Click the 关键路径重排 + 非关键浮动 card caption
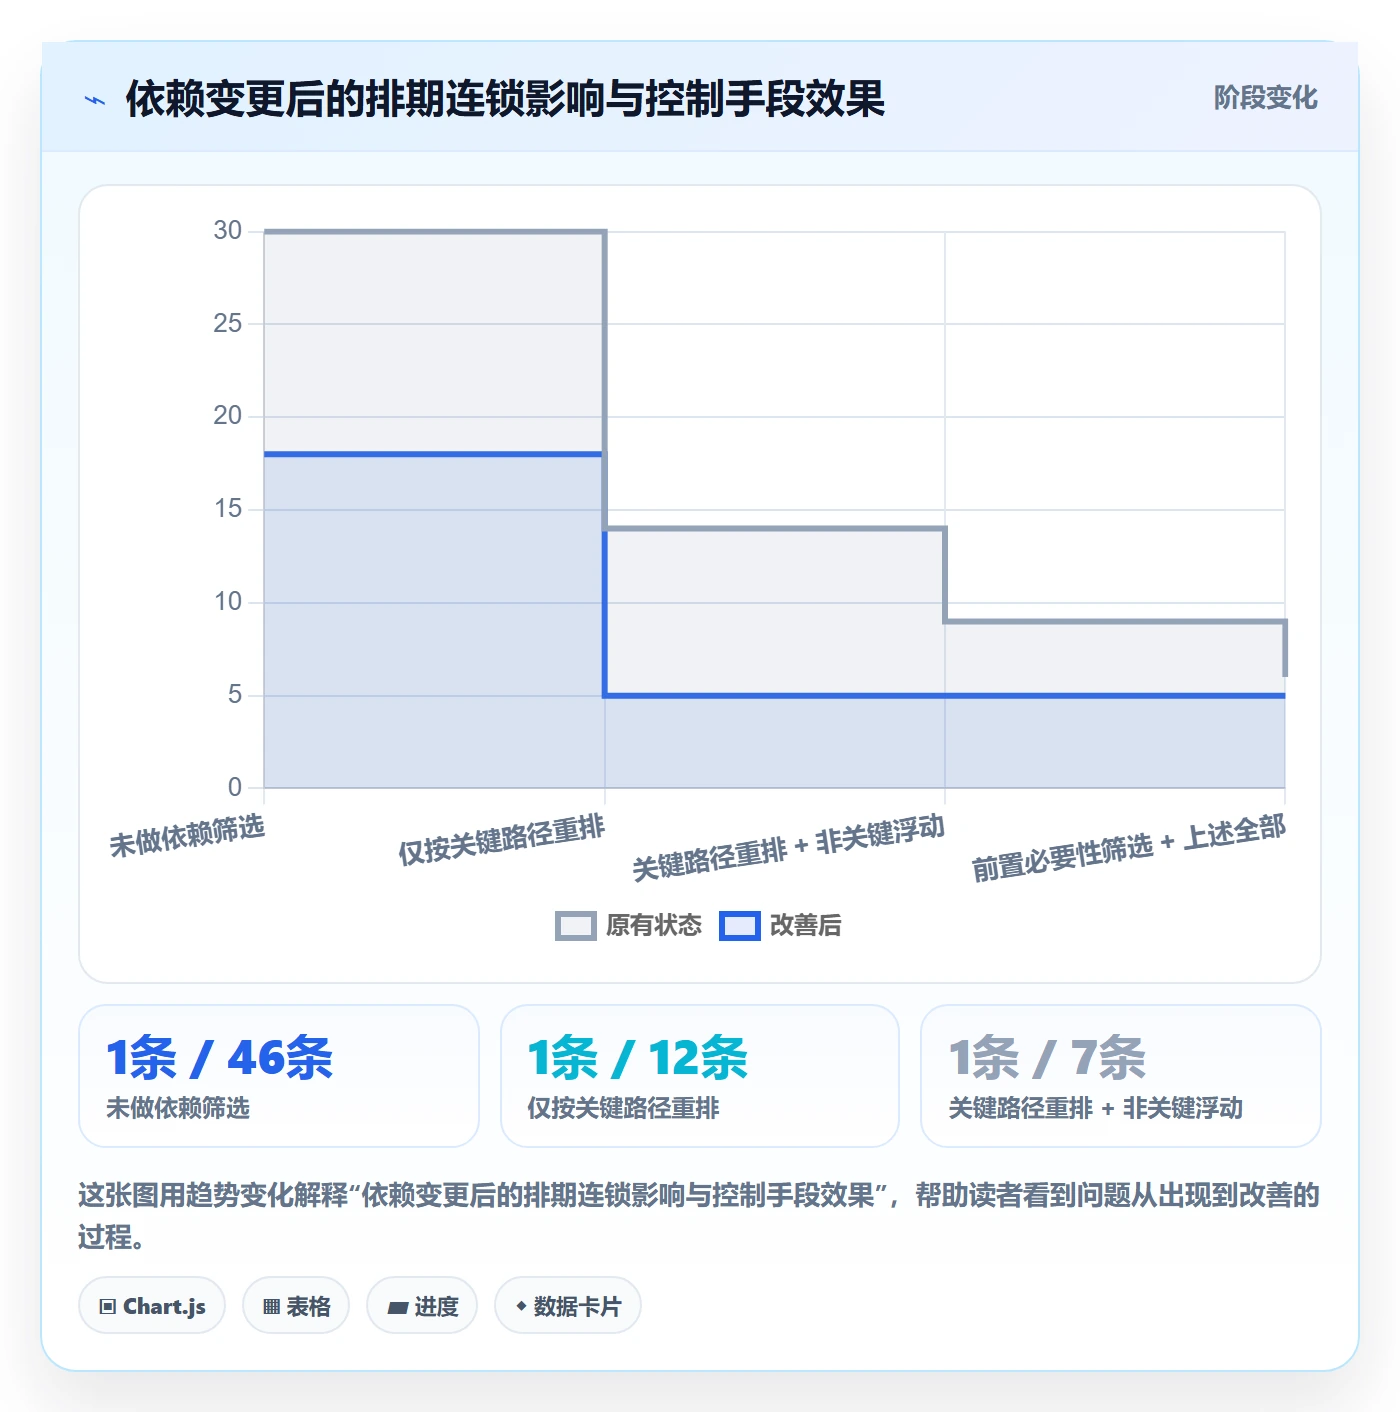This screenshot has height=1412, width=1400. [x=1095, y=1108]
